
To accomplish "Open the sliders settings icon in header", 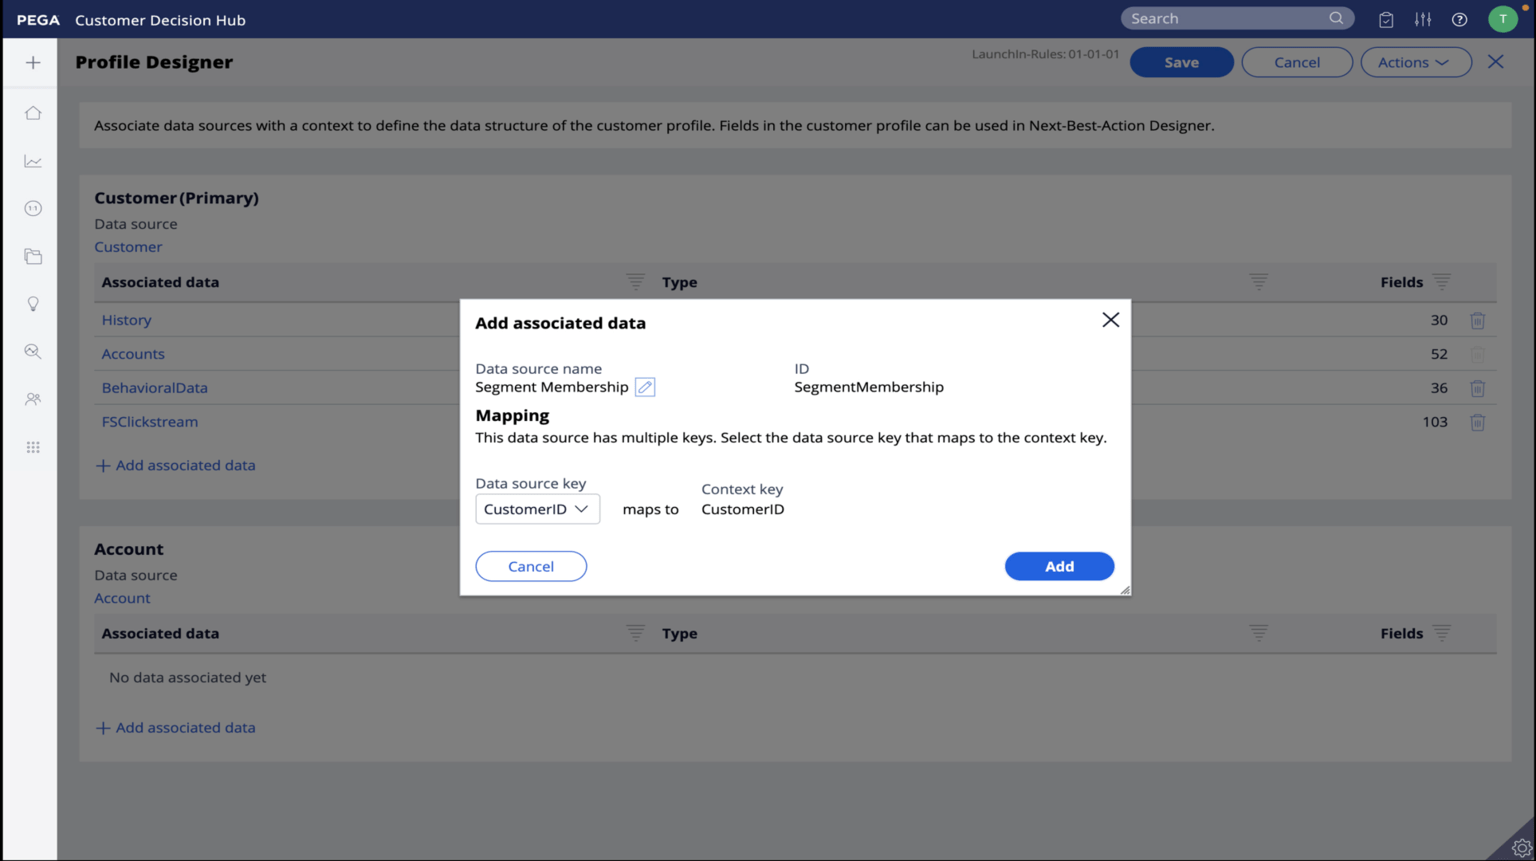I will [x=1422, y=19].
